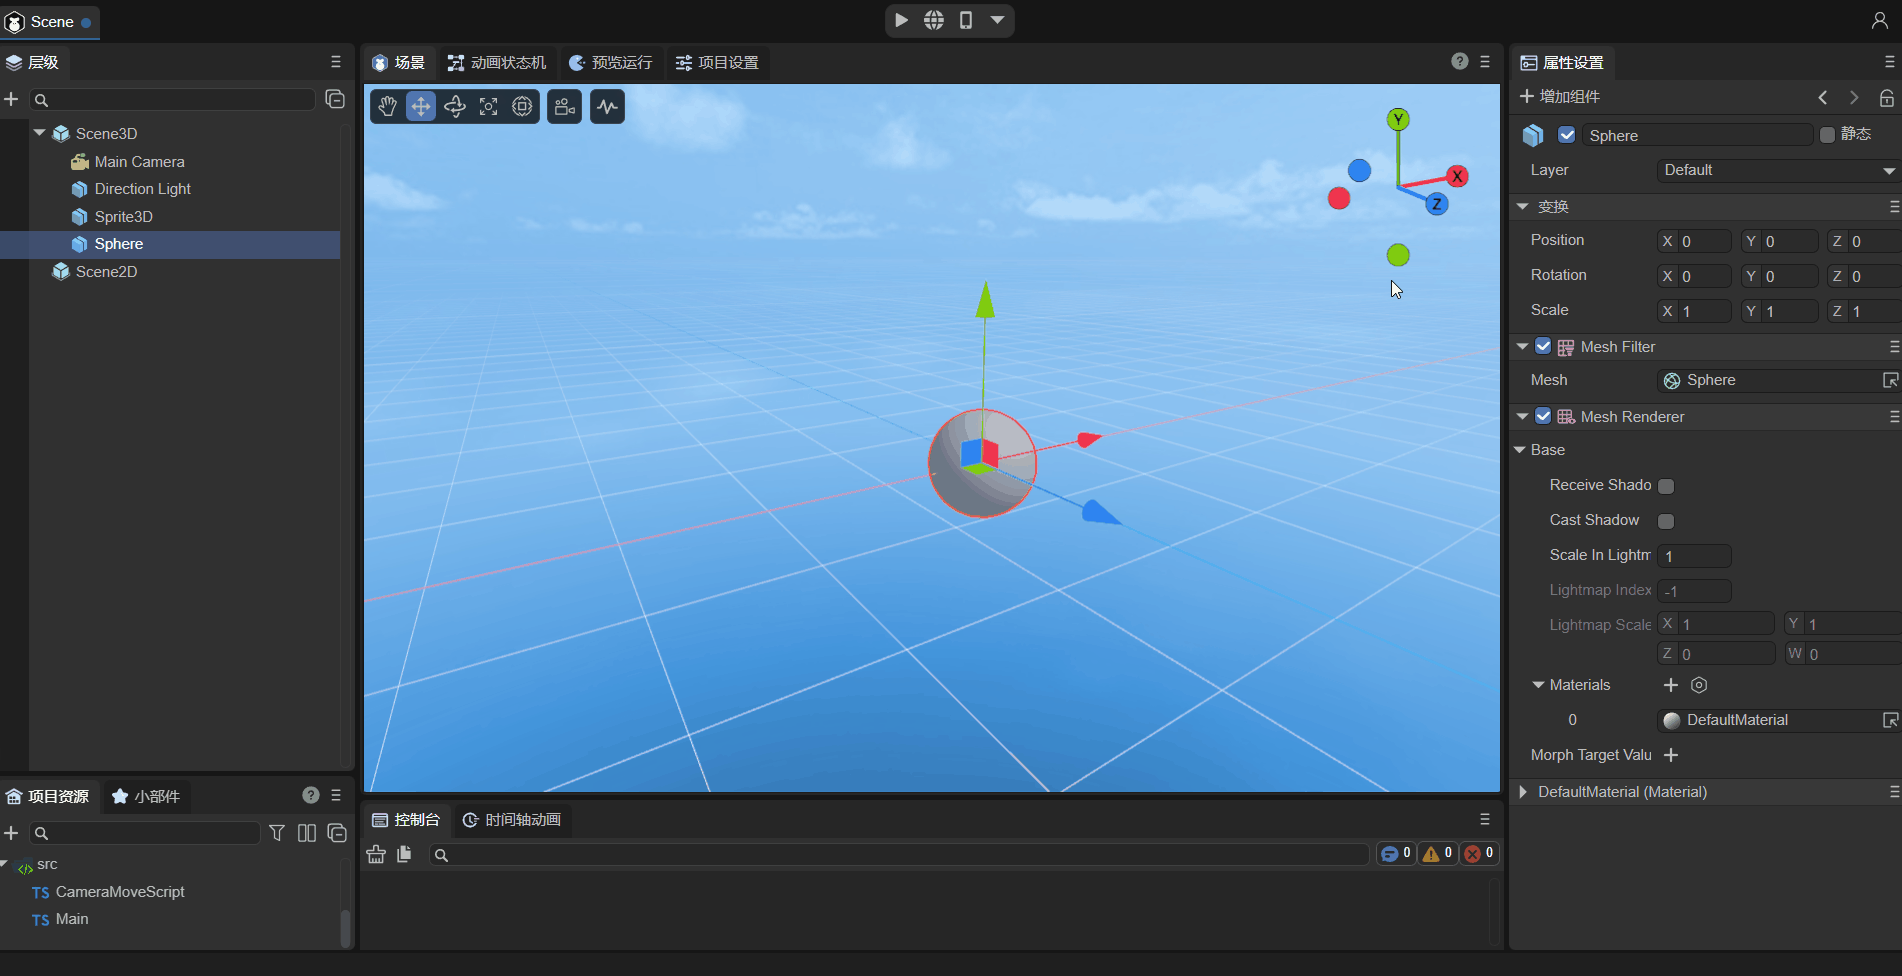Click the red X axis on the gizmo
Screen dimensions: 1902x976
click(x=1457, y=176)
